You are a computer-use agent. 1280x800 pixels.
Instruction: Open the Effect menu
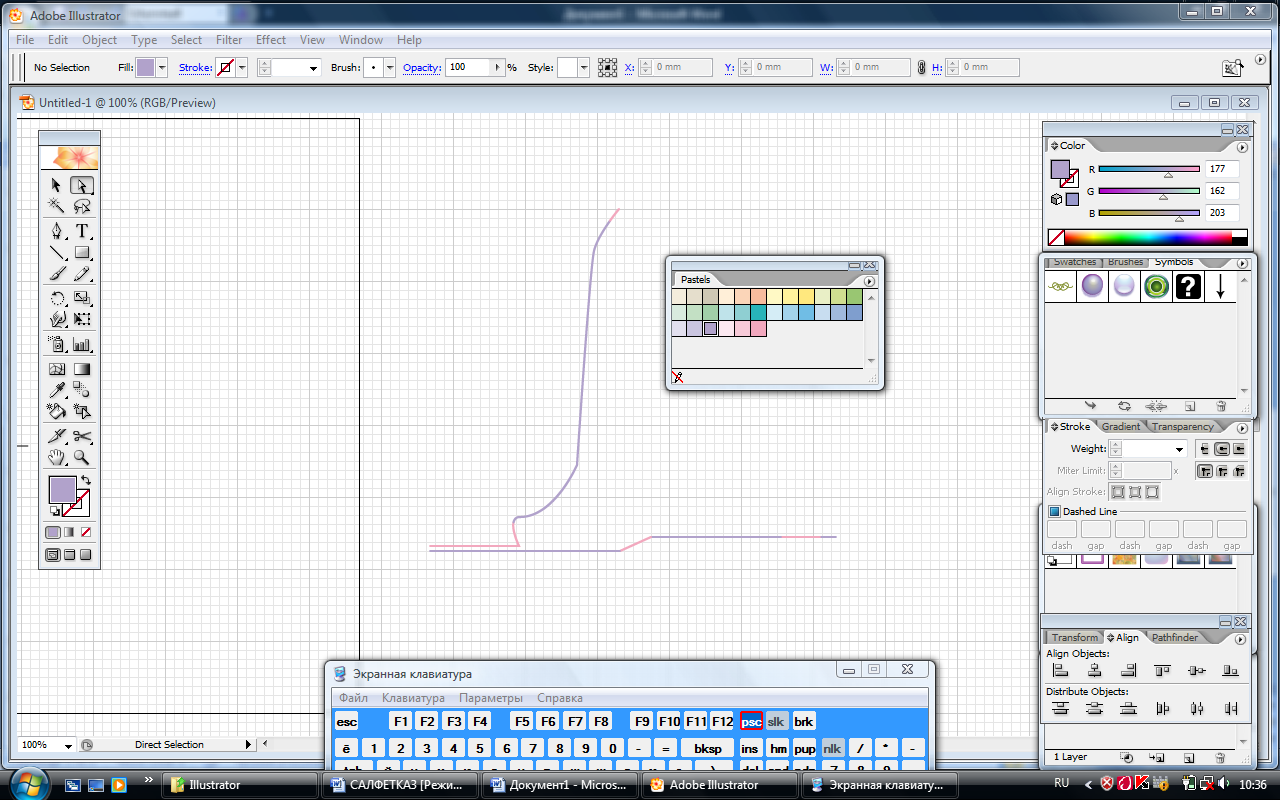[270, 40]
